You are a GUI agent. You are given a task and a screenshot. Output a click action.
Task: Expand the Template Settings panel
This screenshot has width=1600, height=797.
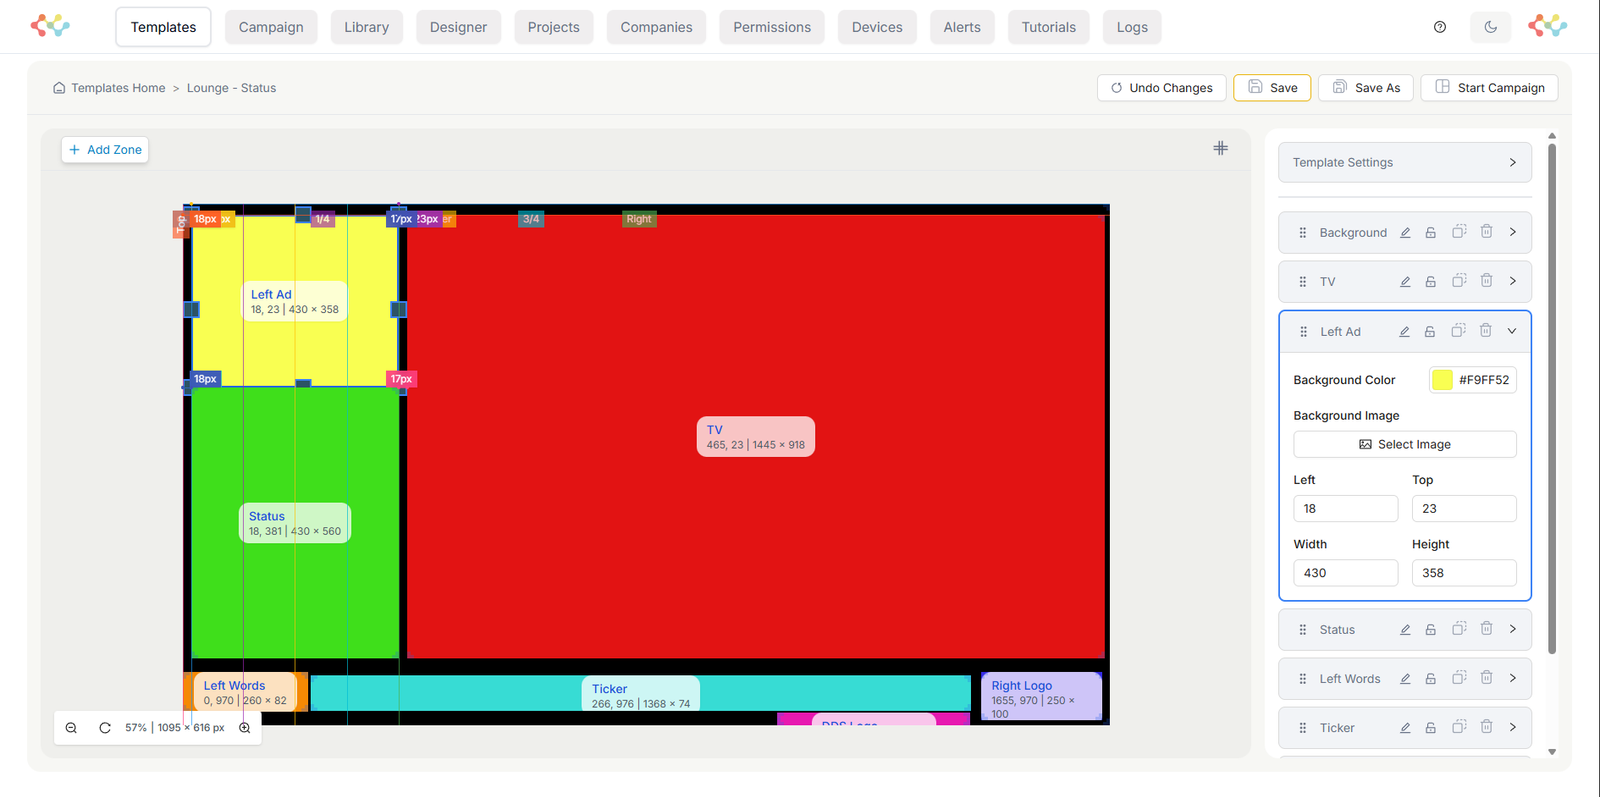coord(1512,162)
